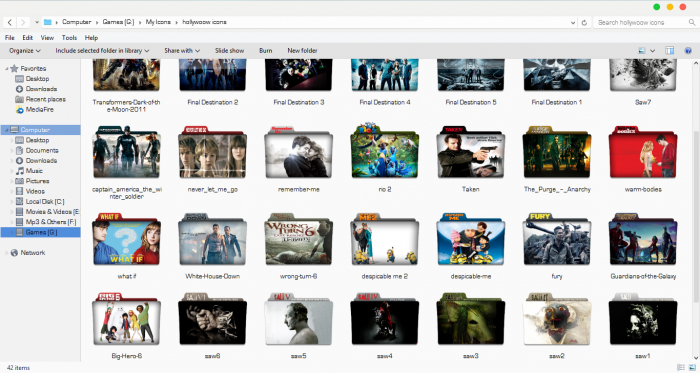
Task: Click the Slide show button
Action: [x=229, y=50]
